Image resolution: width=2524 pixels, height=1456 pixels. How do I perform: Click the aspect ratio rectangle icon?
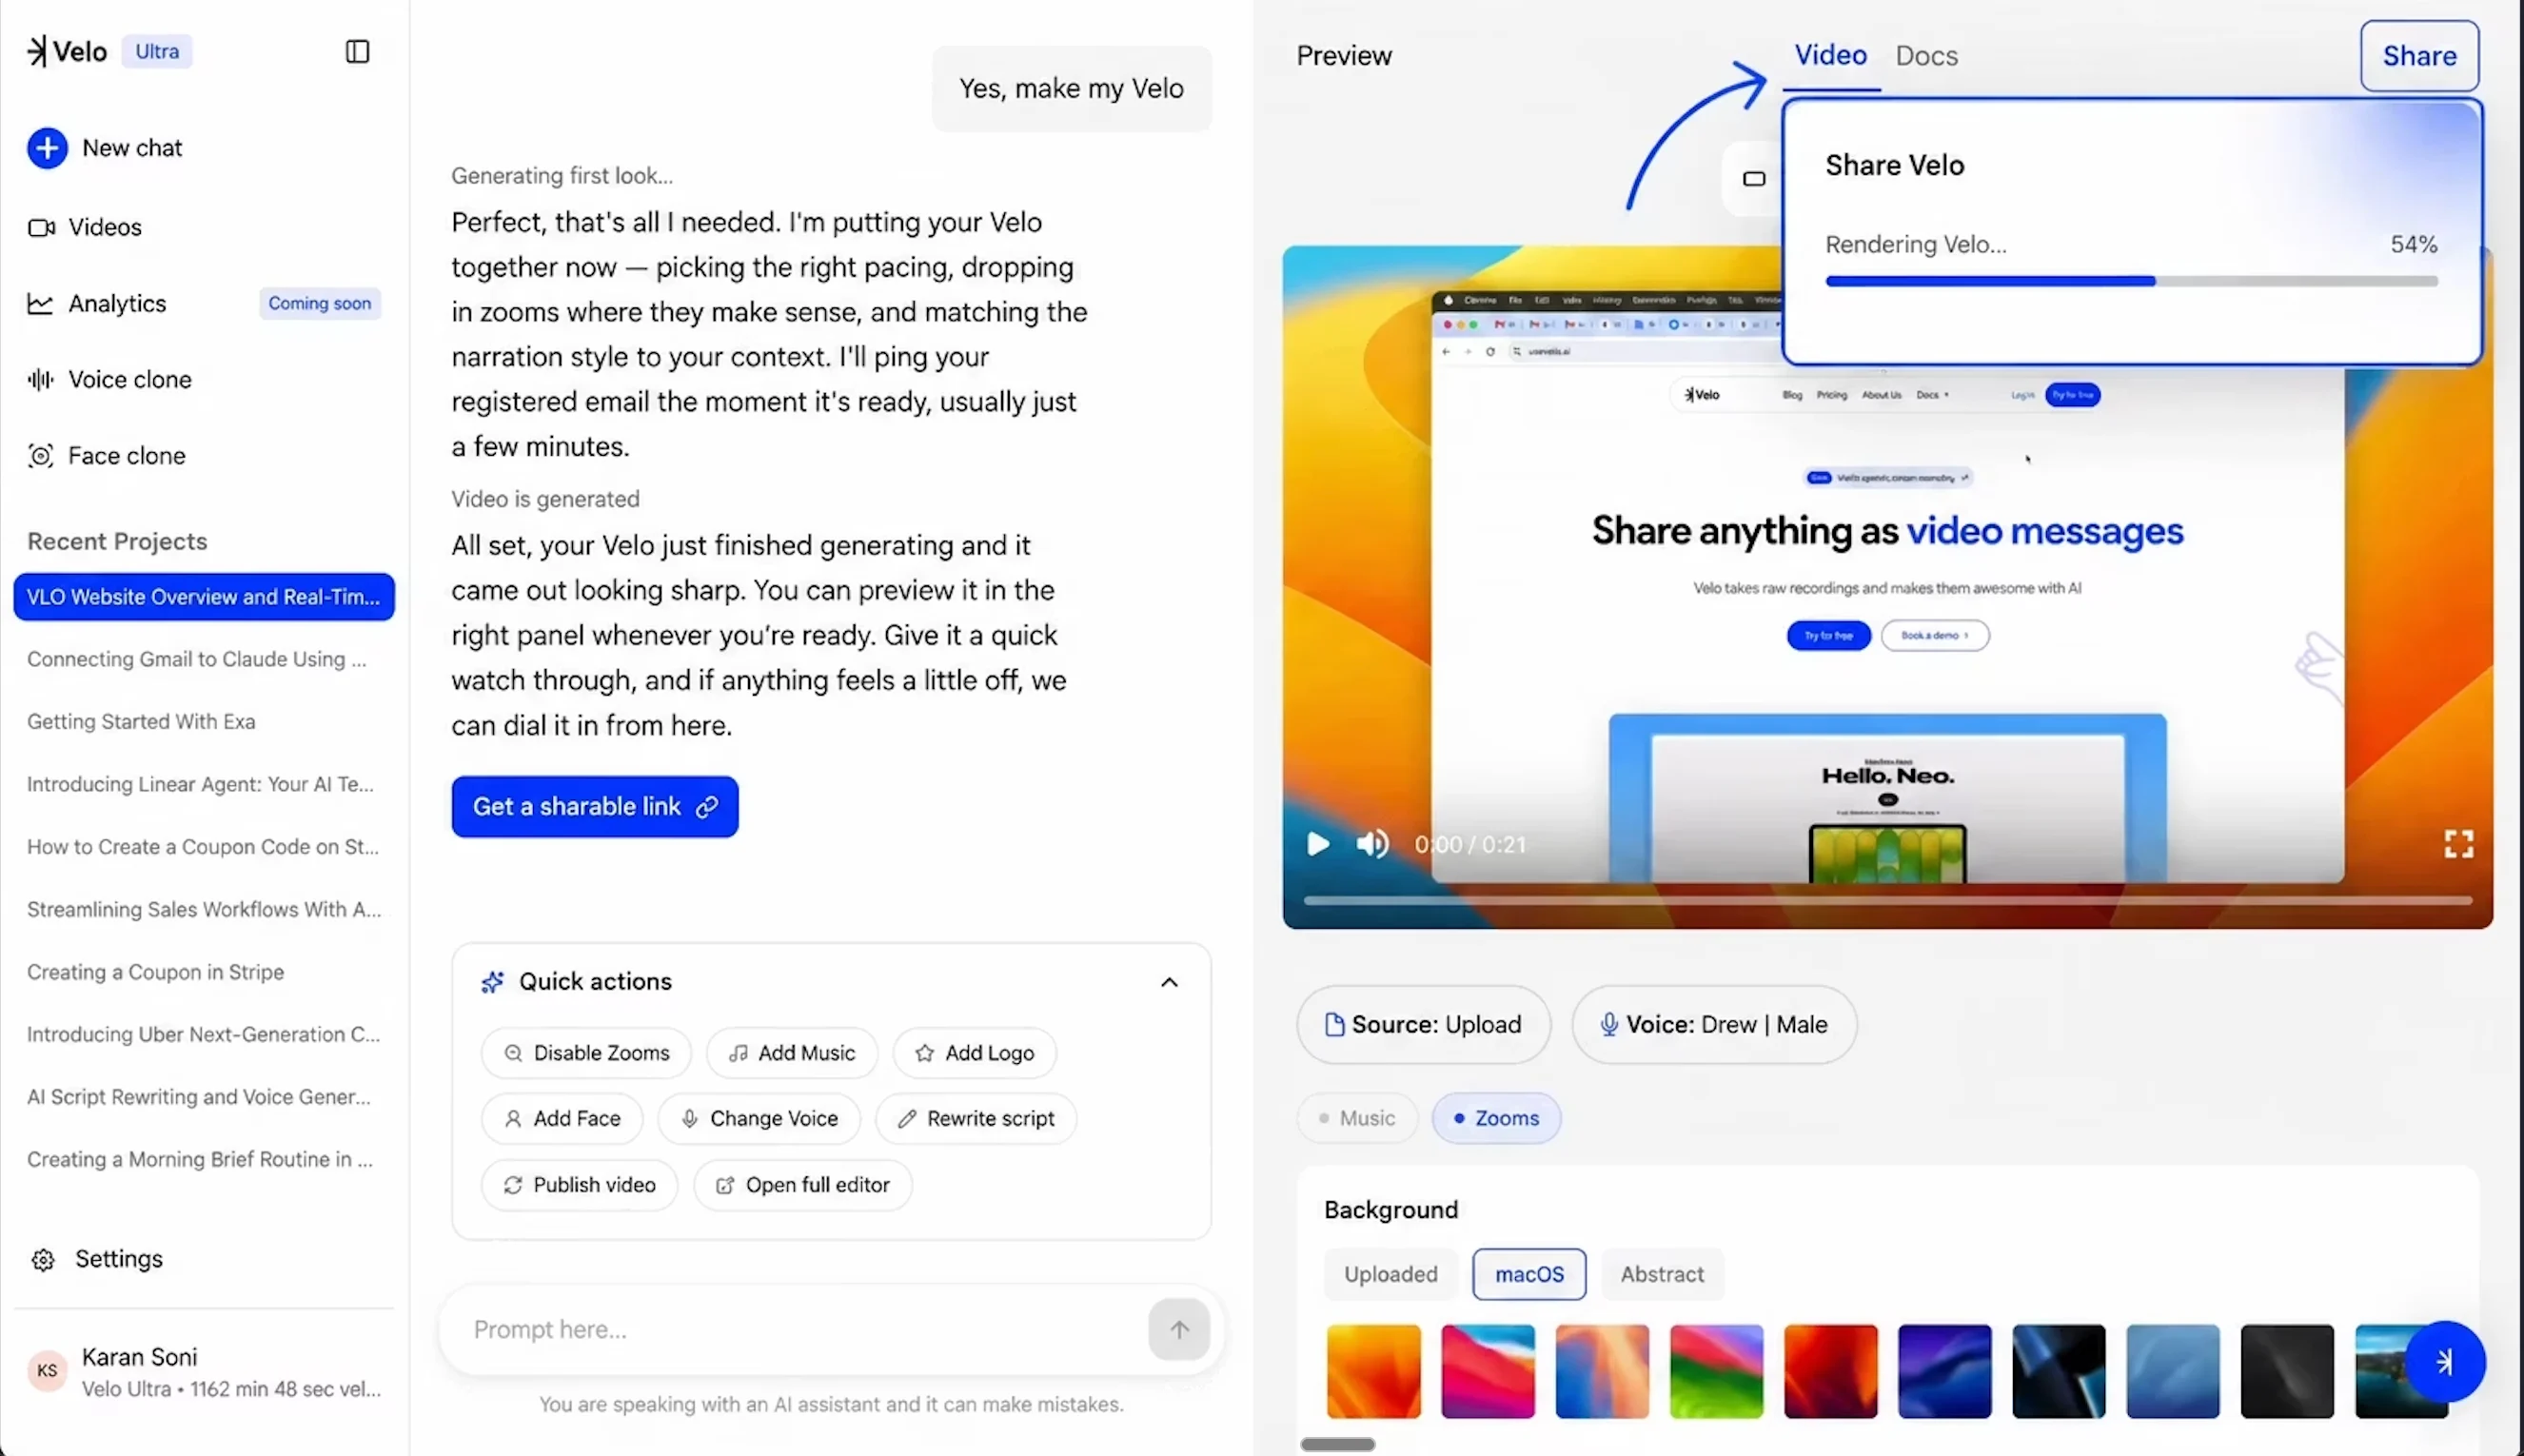[1754, 179]
